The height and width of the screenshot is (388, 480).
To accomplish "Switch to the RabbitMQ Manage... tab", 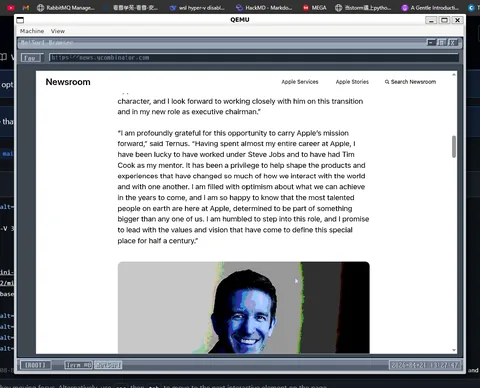I will [66, 7].
